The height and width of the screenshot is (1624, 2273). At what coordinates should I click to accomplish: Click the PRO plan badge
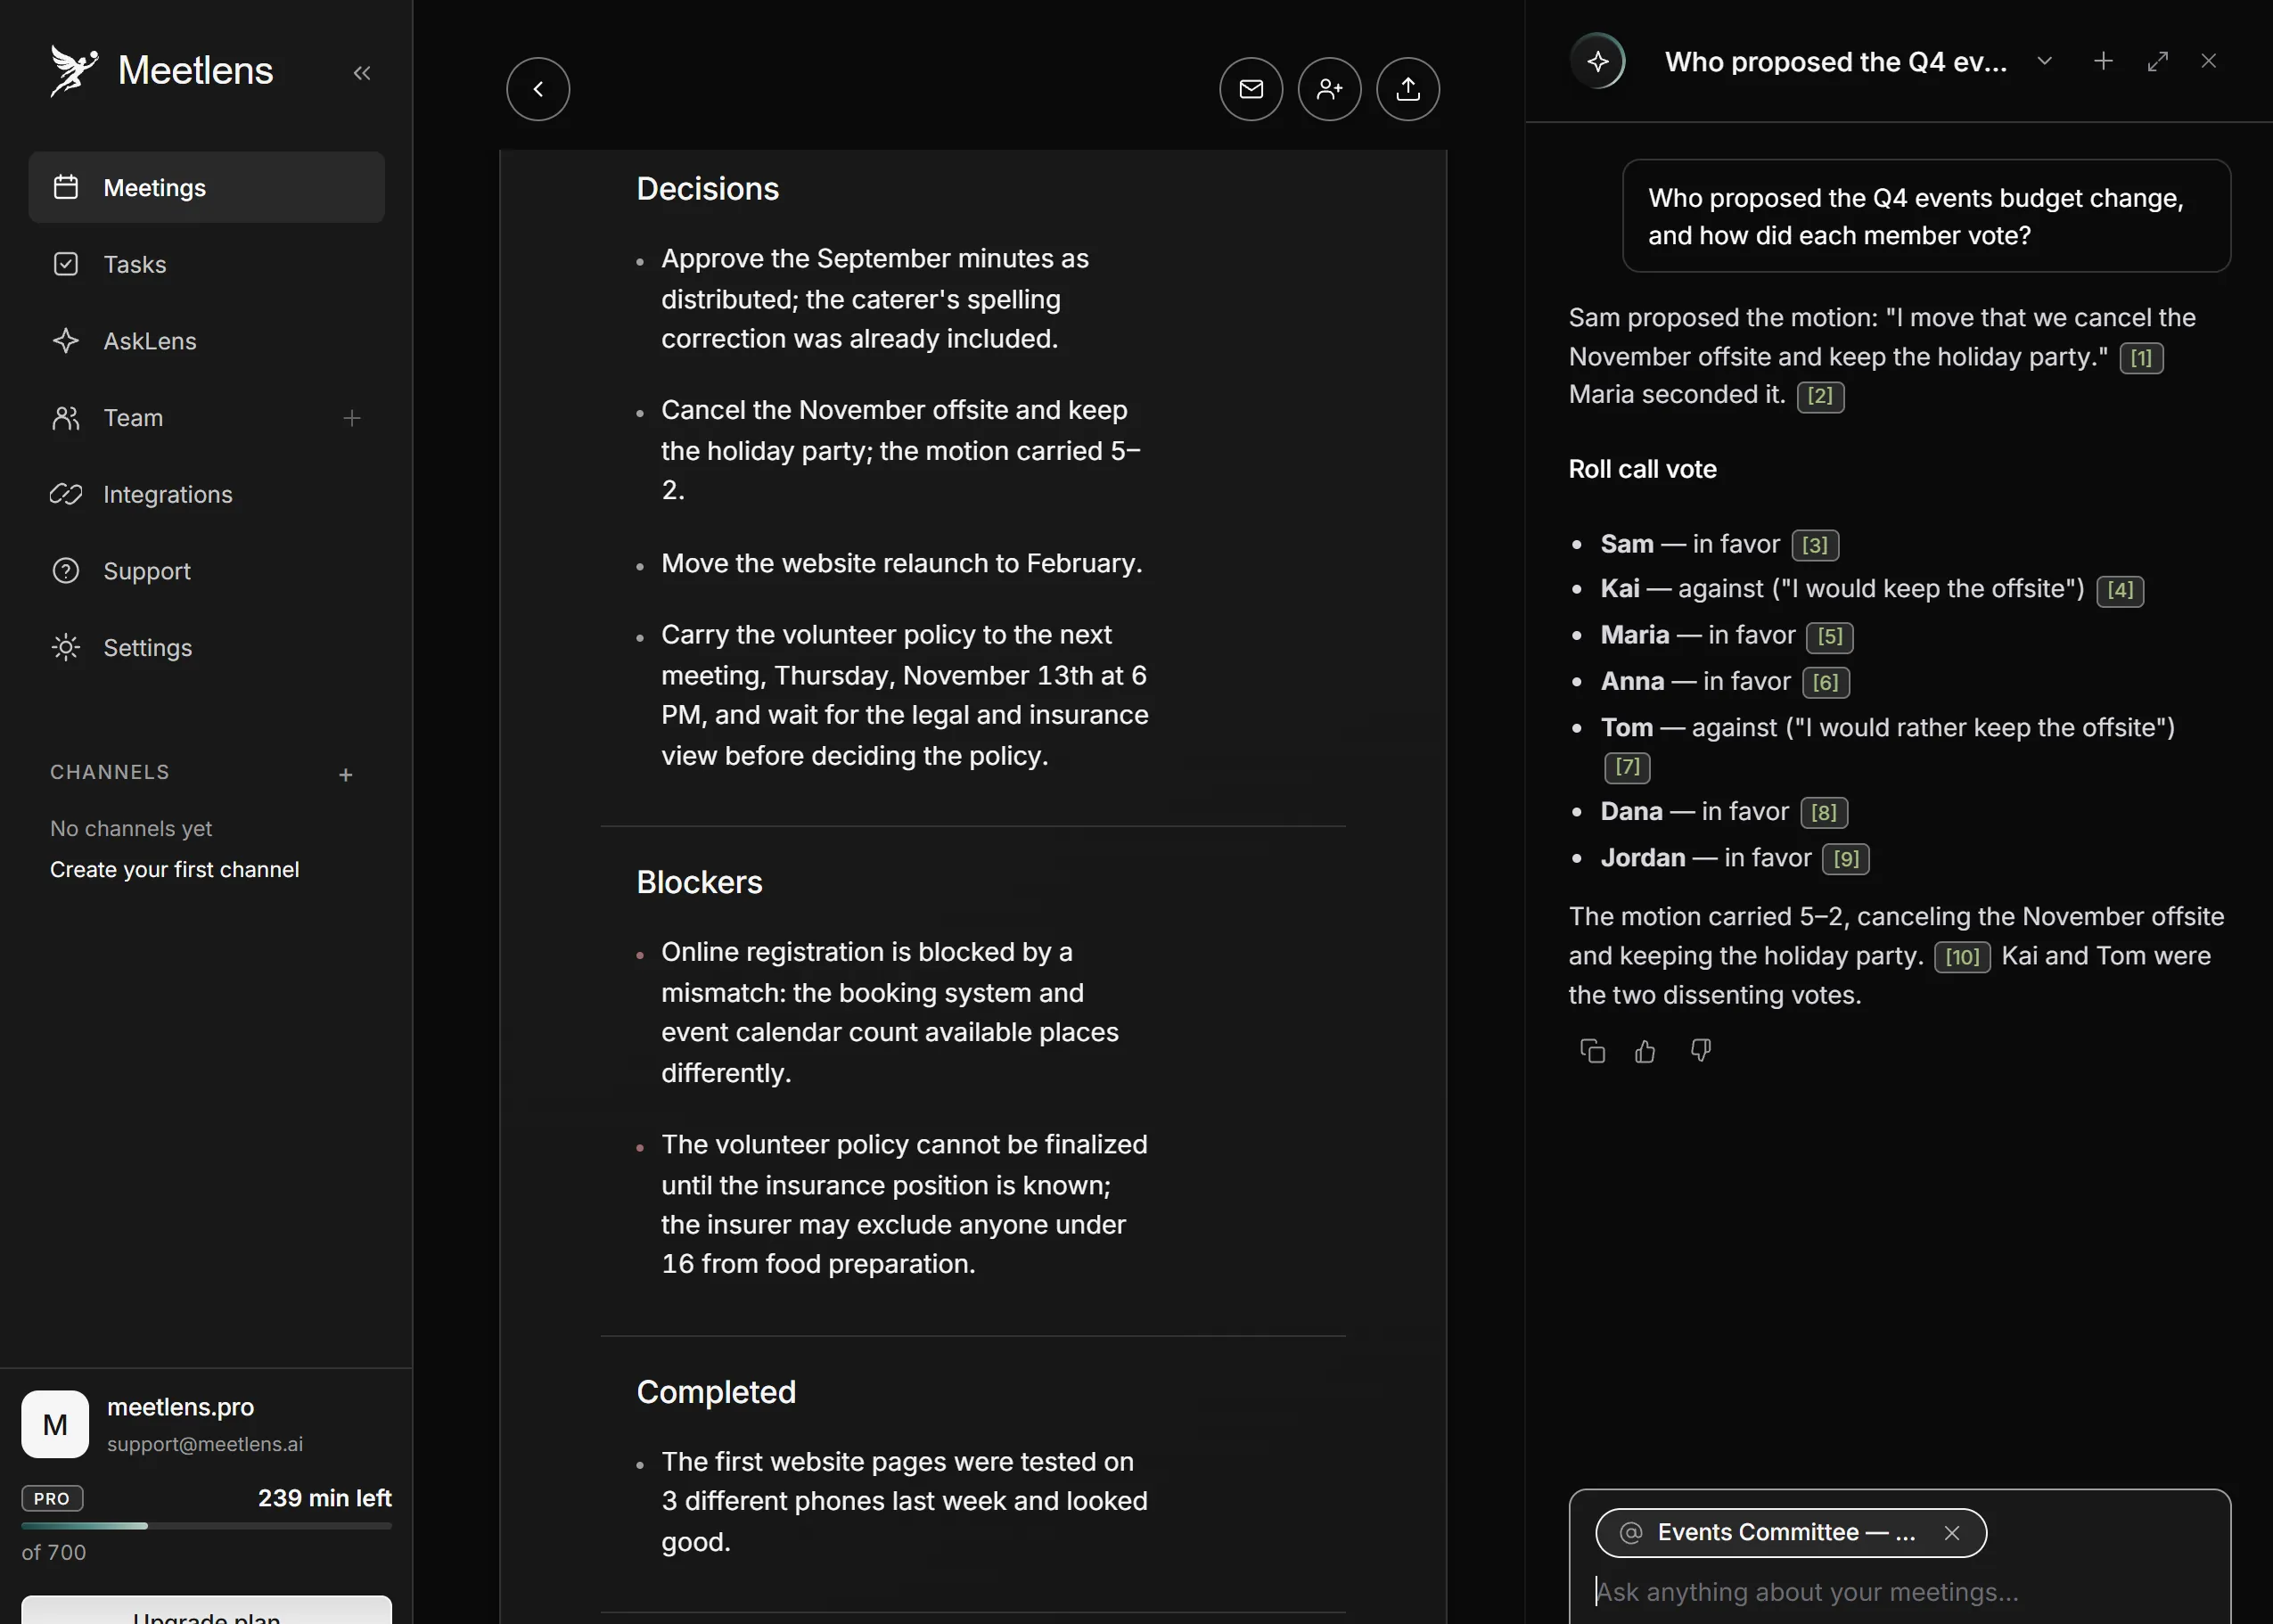pos(52,1499)
